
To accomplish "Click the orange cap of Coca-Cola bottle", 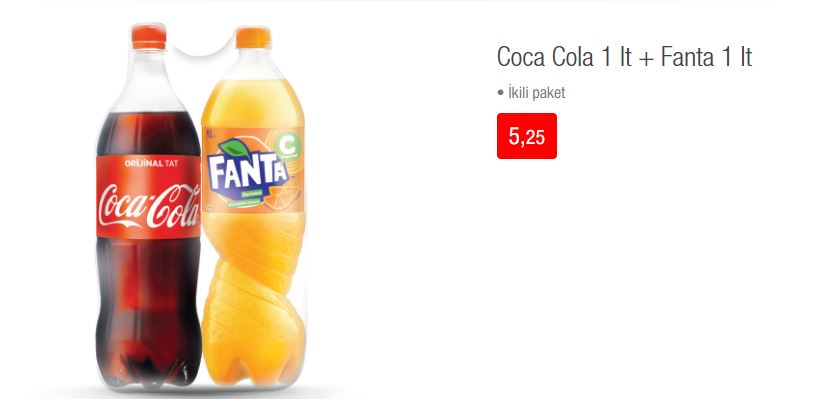I will (x=149, y=36).
